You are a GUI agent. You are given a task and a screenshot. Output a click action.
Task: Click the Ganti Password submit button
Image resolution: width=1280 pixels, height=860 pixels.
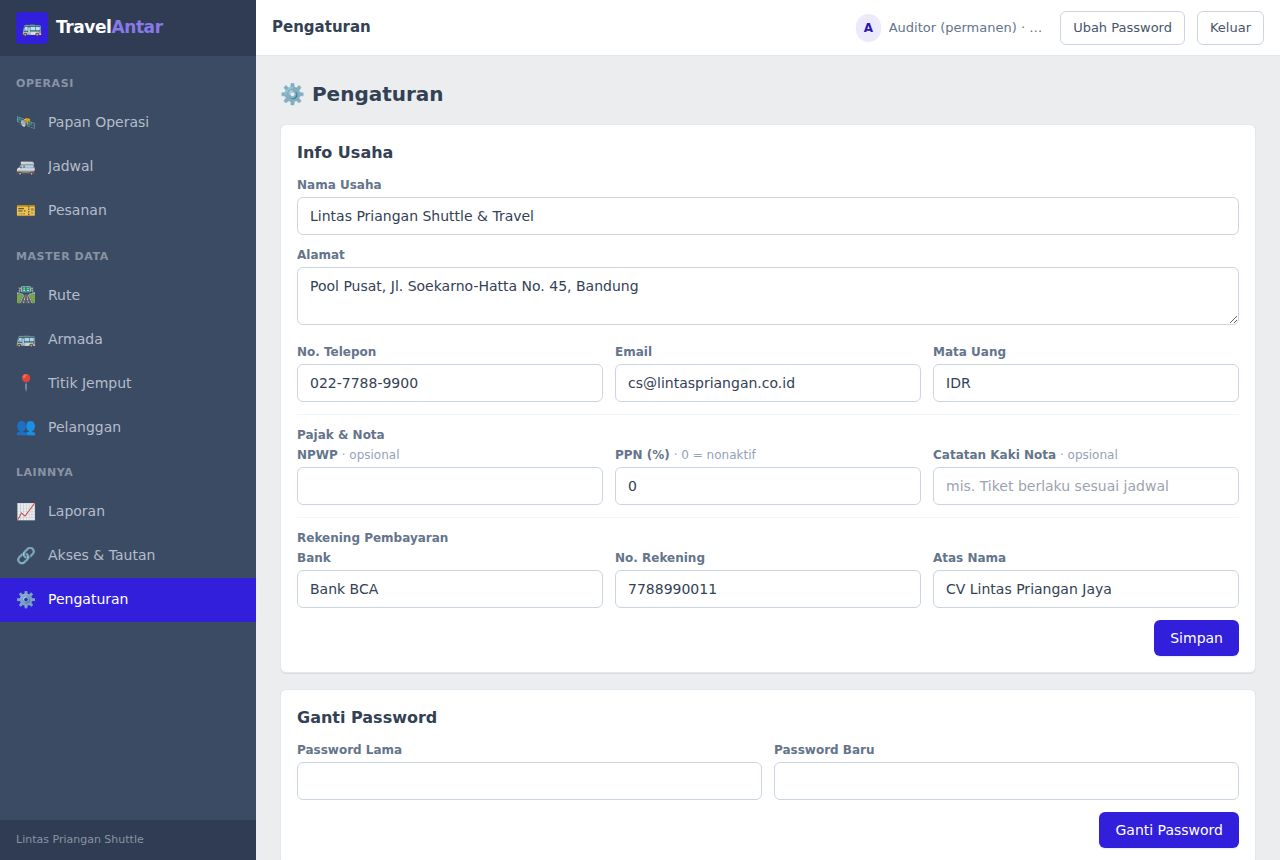1169,830
